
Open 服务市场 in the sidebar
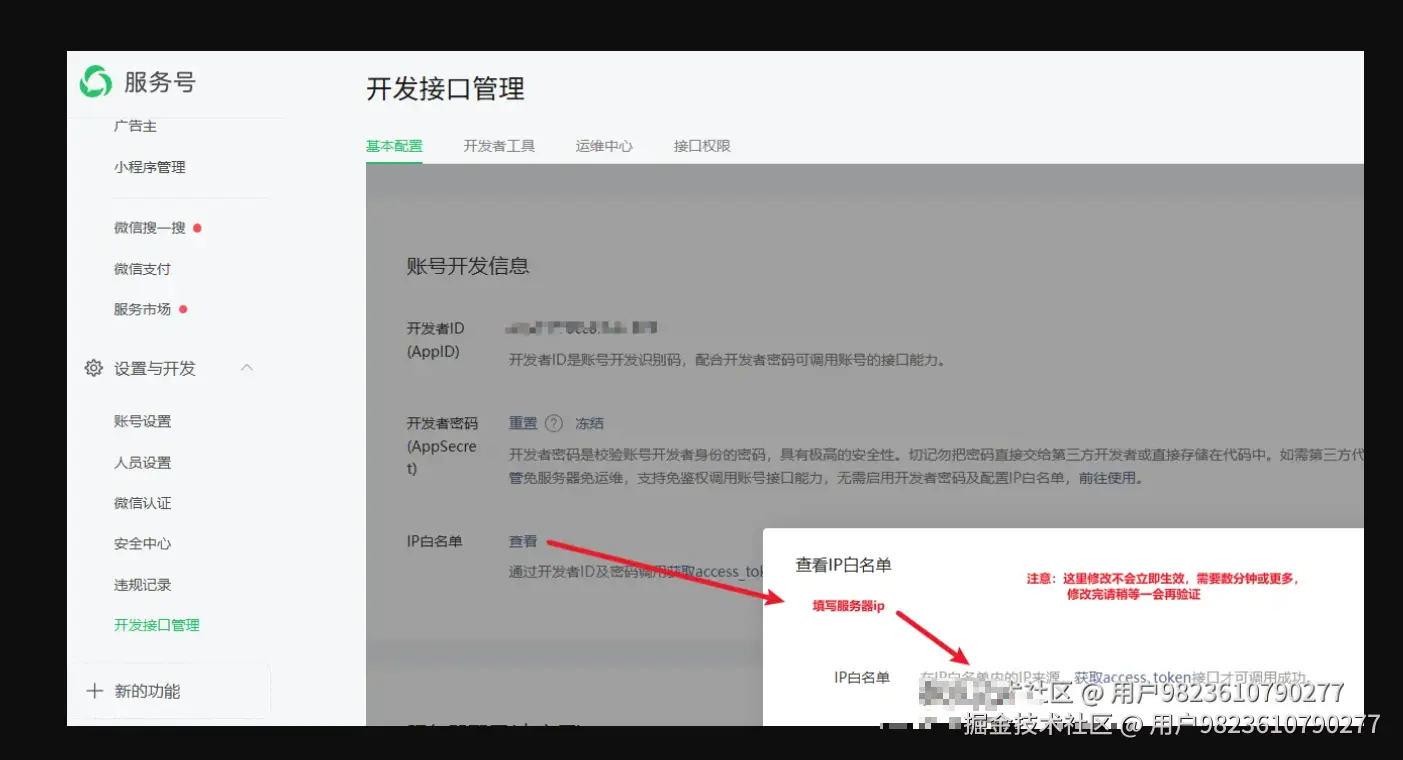pyautogui.click(x=142, y=310)
